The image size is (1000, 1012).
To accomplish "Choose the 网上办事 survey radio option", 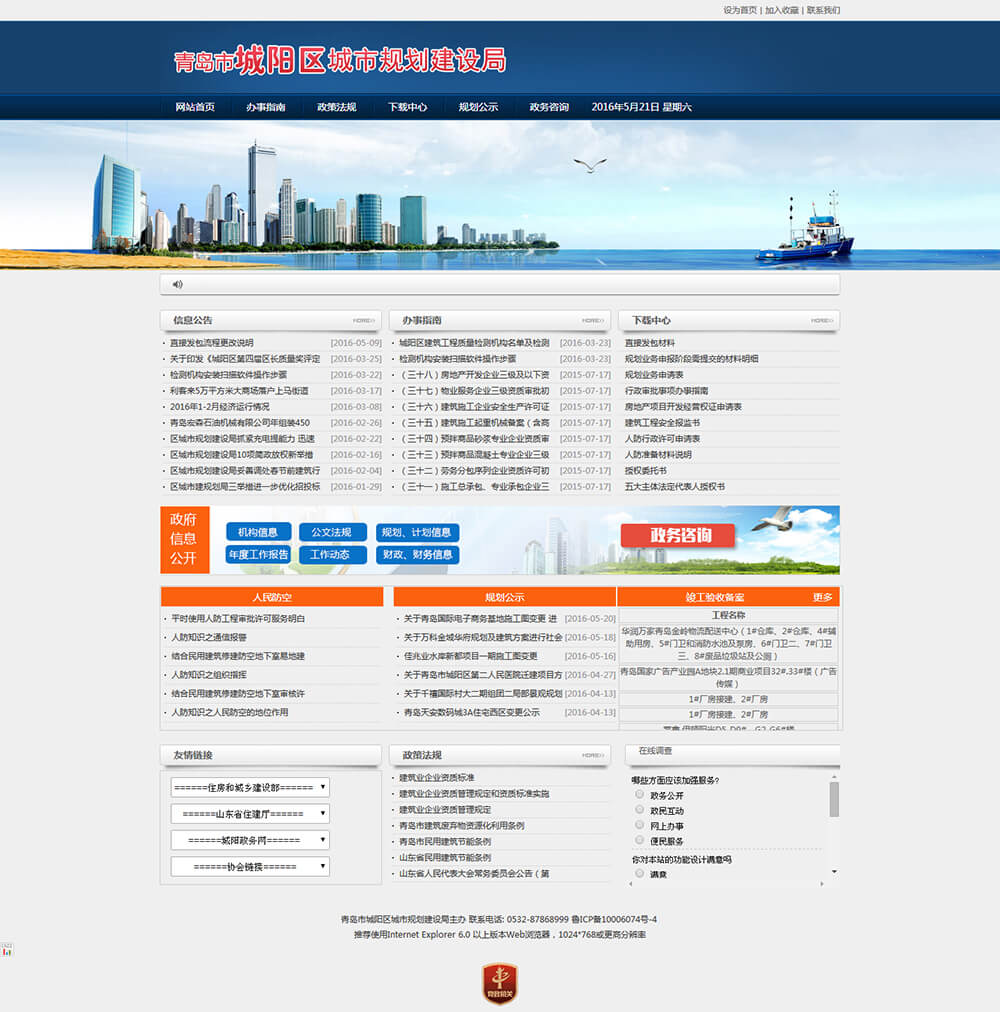I will [640, 825].
